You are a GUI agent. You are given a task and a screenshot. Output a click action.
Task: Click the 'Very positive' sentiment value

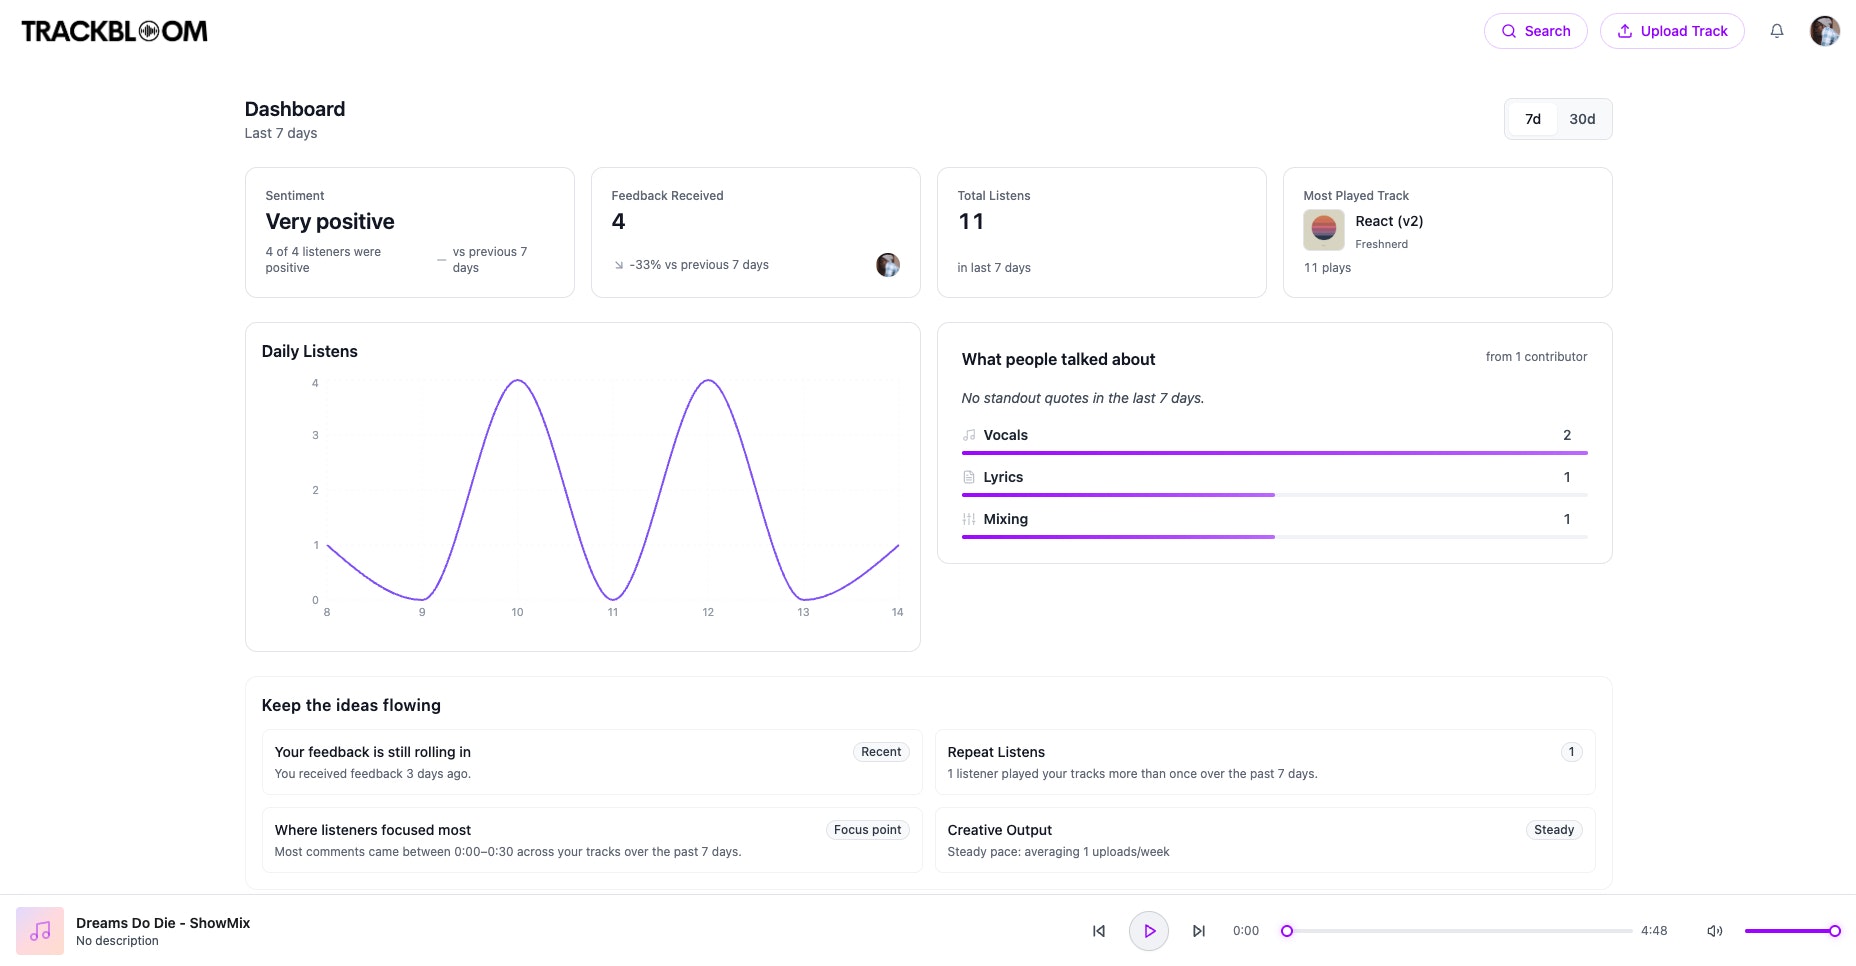coord(330,222)
